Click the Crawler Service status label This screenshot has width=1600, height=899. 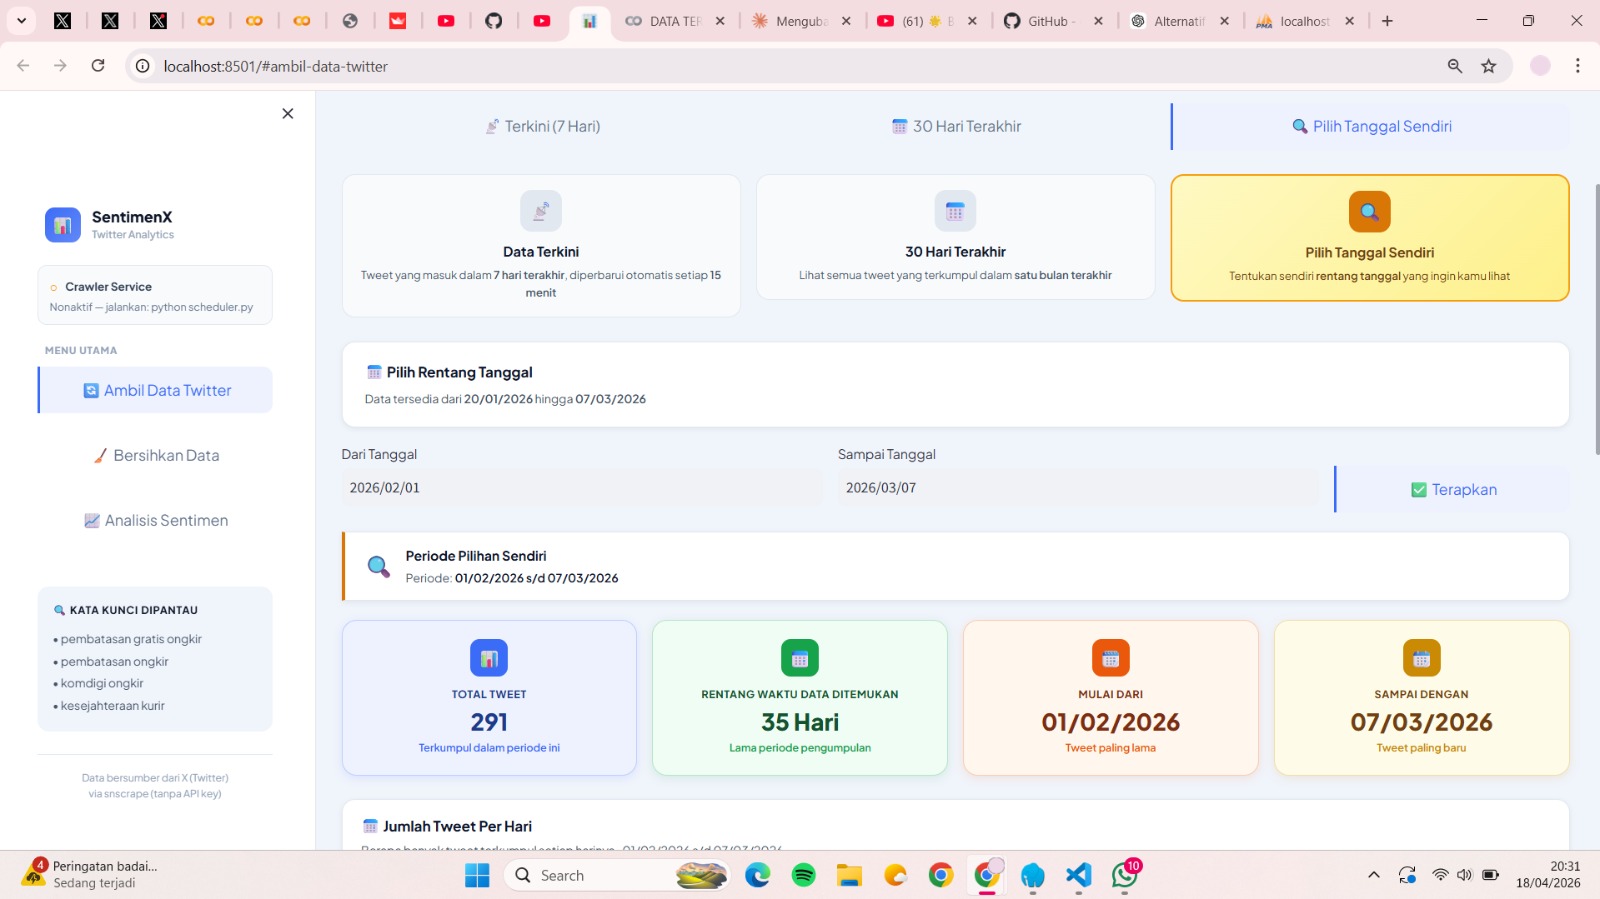(108, 287)
